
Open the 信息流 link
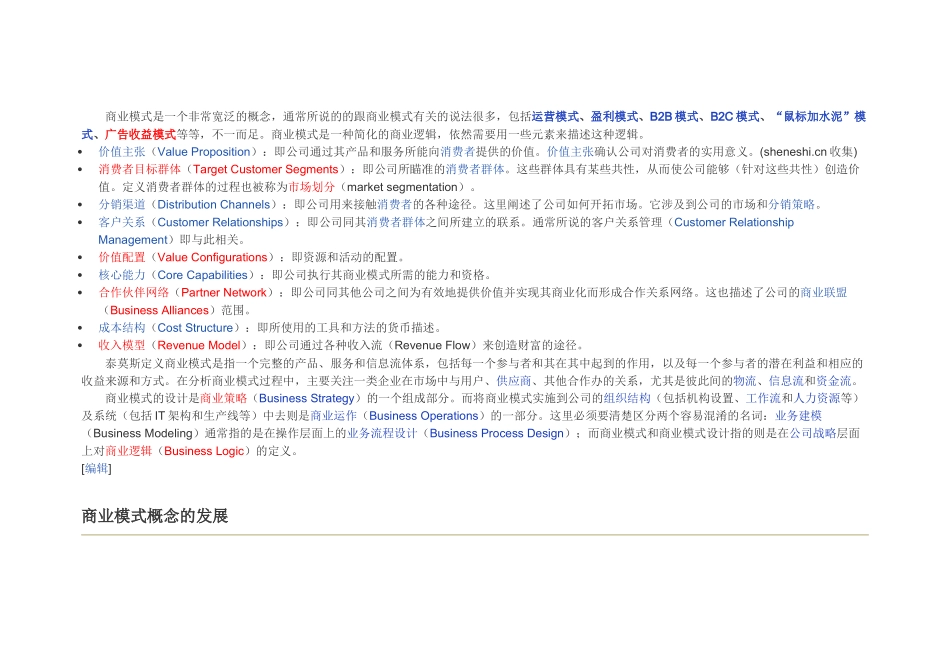pos(786,381)
